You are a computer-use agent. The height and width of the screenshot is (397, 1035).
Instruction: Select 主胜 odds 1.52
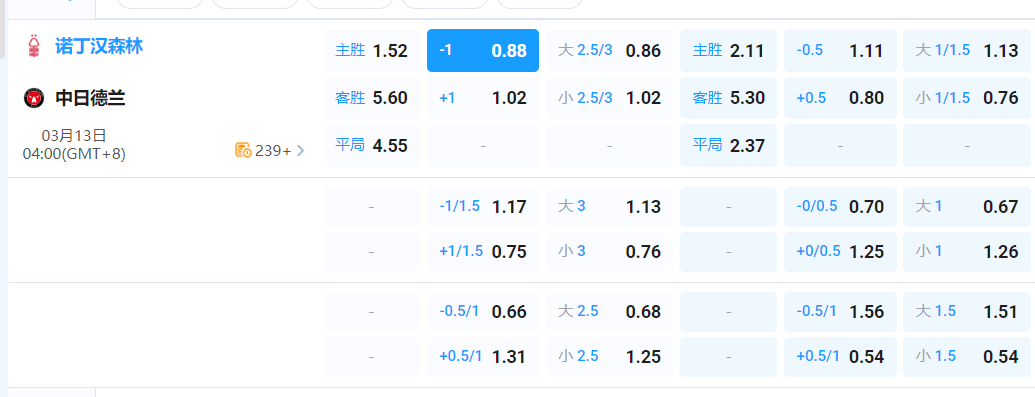[x=371, y=50]
